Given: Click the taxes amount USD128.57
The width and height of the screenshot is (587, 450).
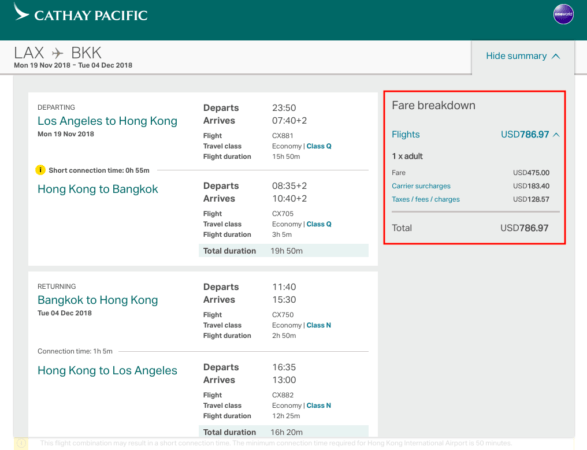Looking at the screenshot, I should click(x=531, y=199).
